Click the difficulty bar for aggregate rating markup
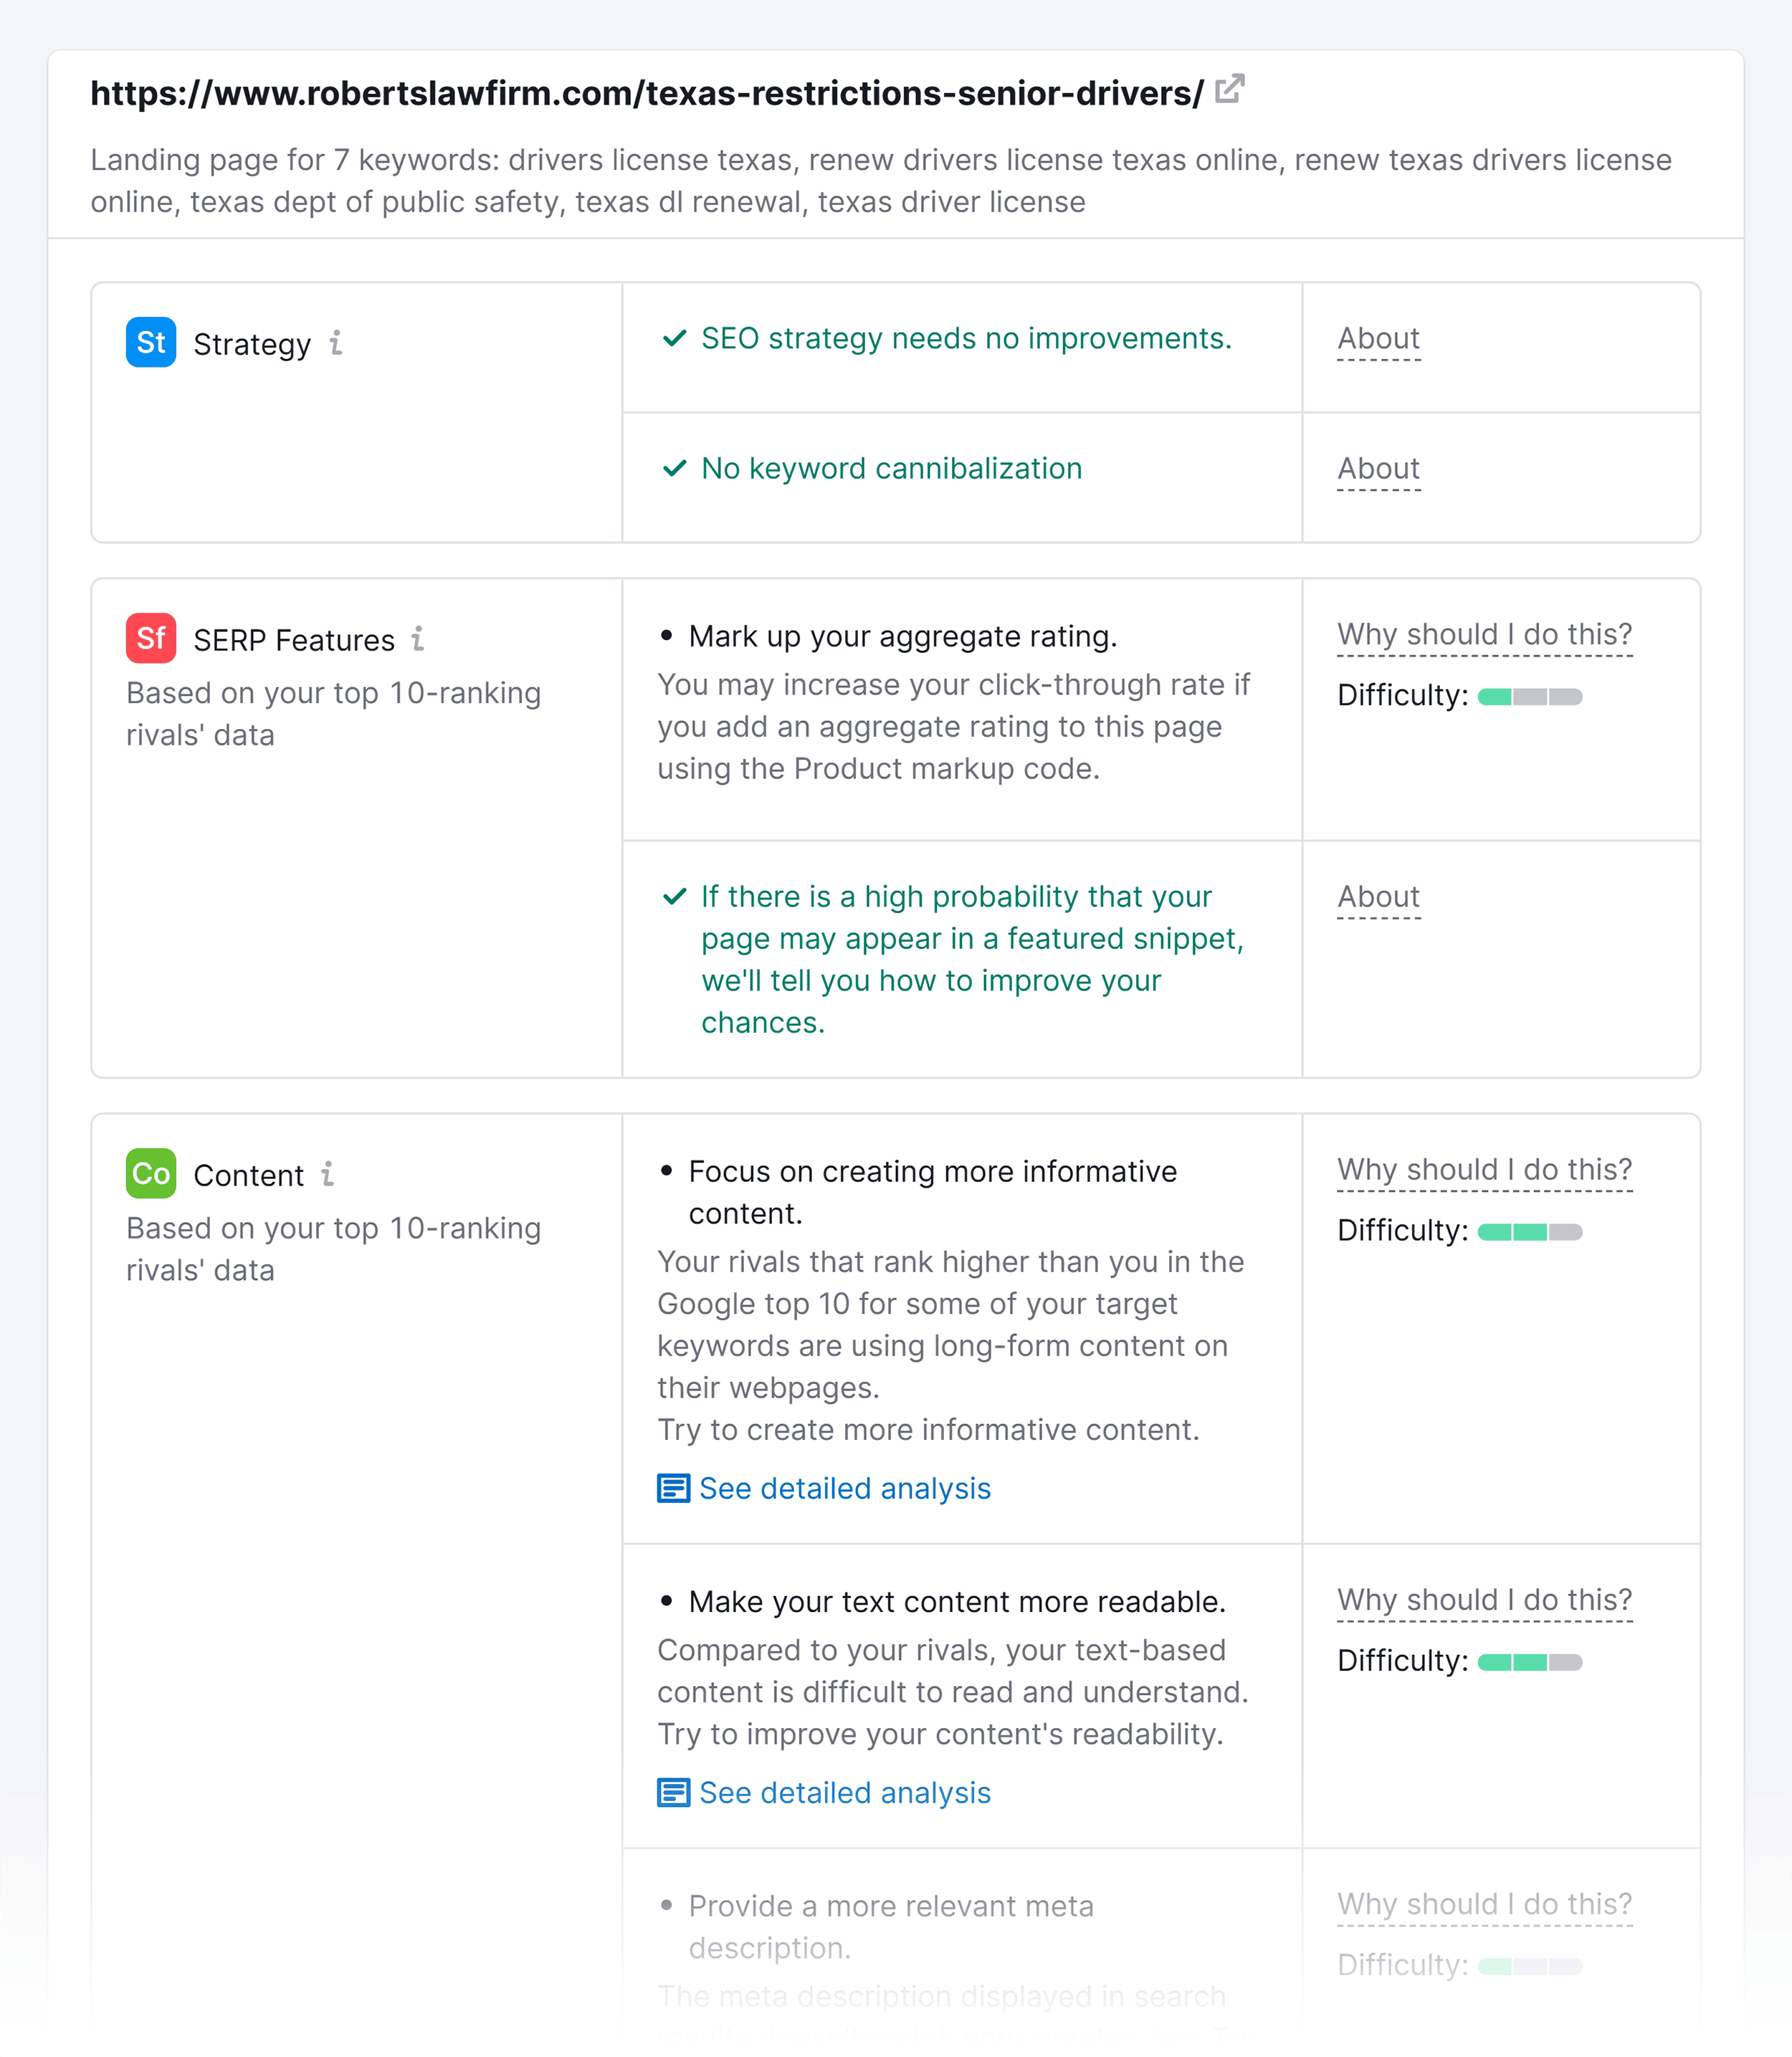 pyautogui.click(x=1528, y=696)
